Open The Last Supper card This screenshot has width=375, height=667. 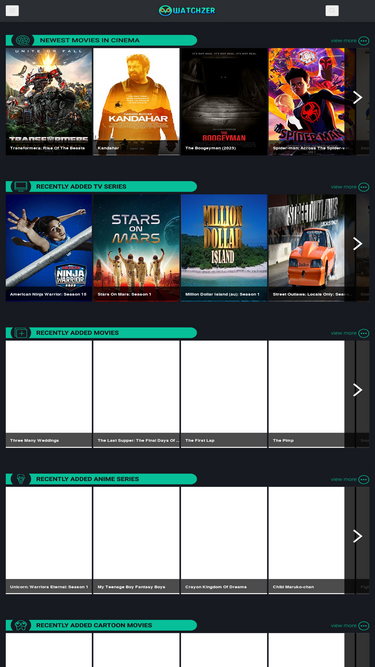[136, 394]
